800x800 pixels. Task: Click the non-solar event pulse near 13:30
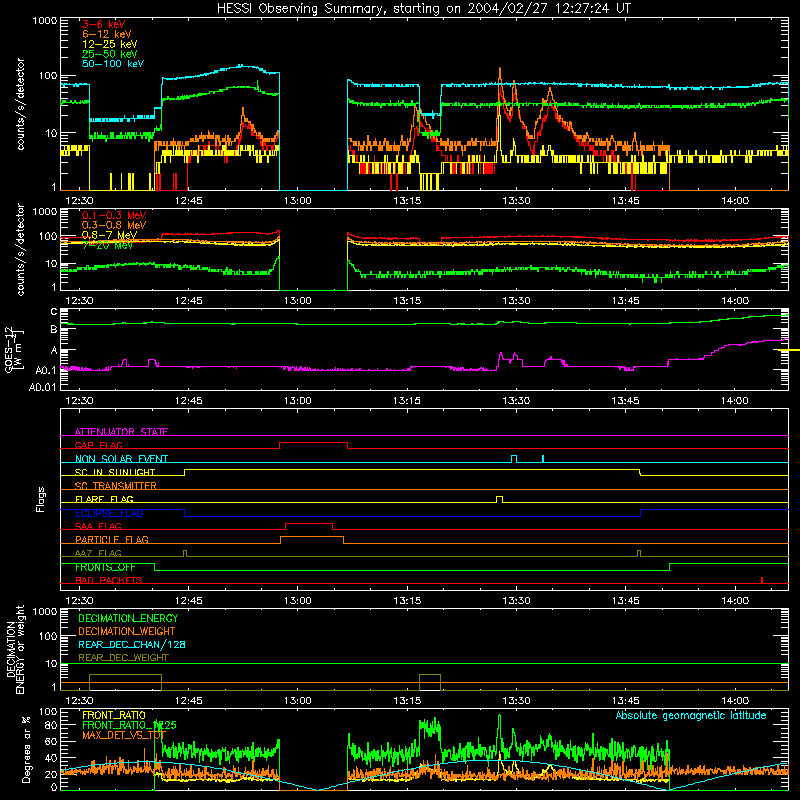coord(514,459)
